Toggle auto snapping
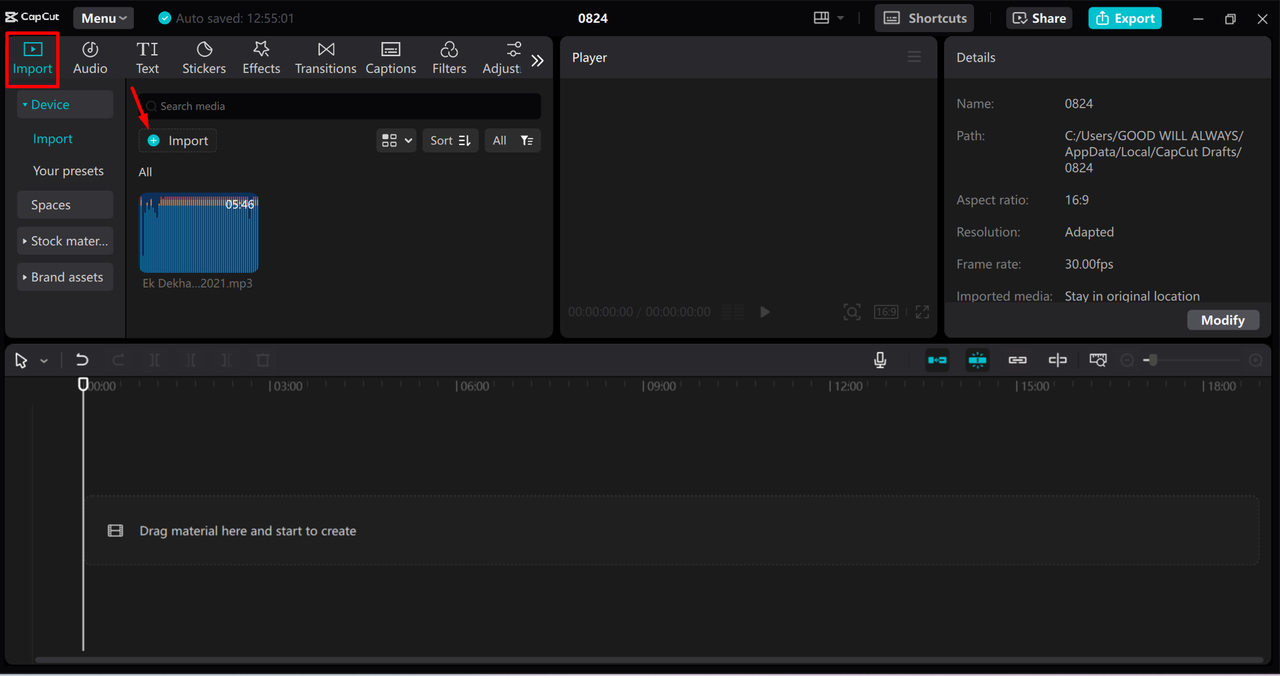 coord(978,360)
